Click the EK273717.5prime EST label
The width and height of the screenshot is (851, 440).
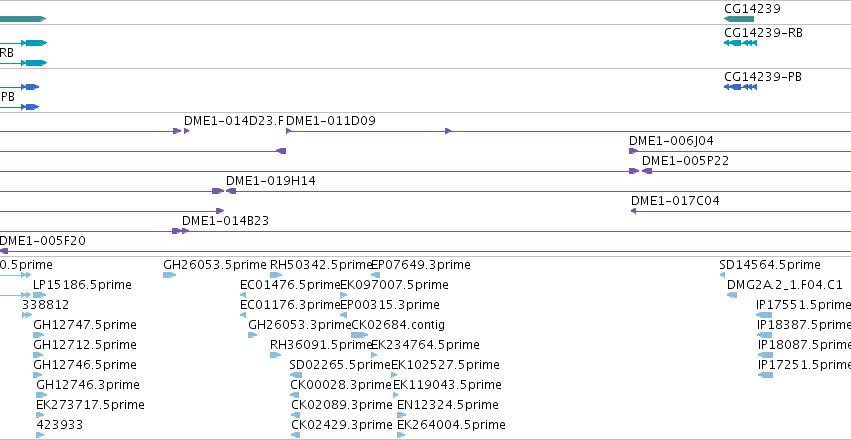point(91,405)
